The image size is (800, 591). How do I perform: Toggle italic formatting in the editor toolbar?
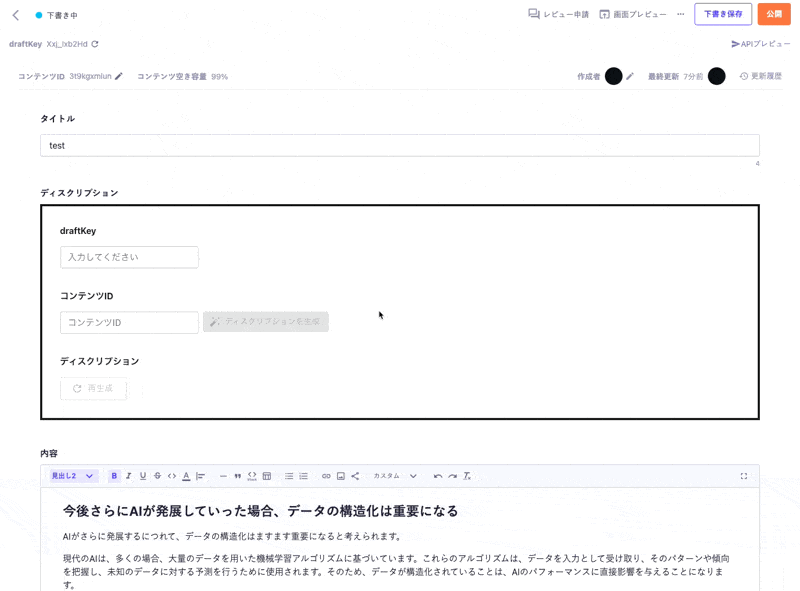pyautogui.click(x=128, y=476)
